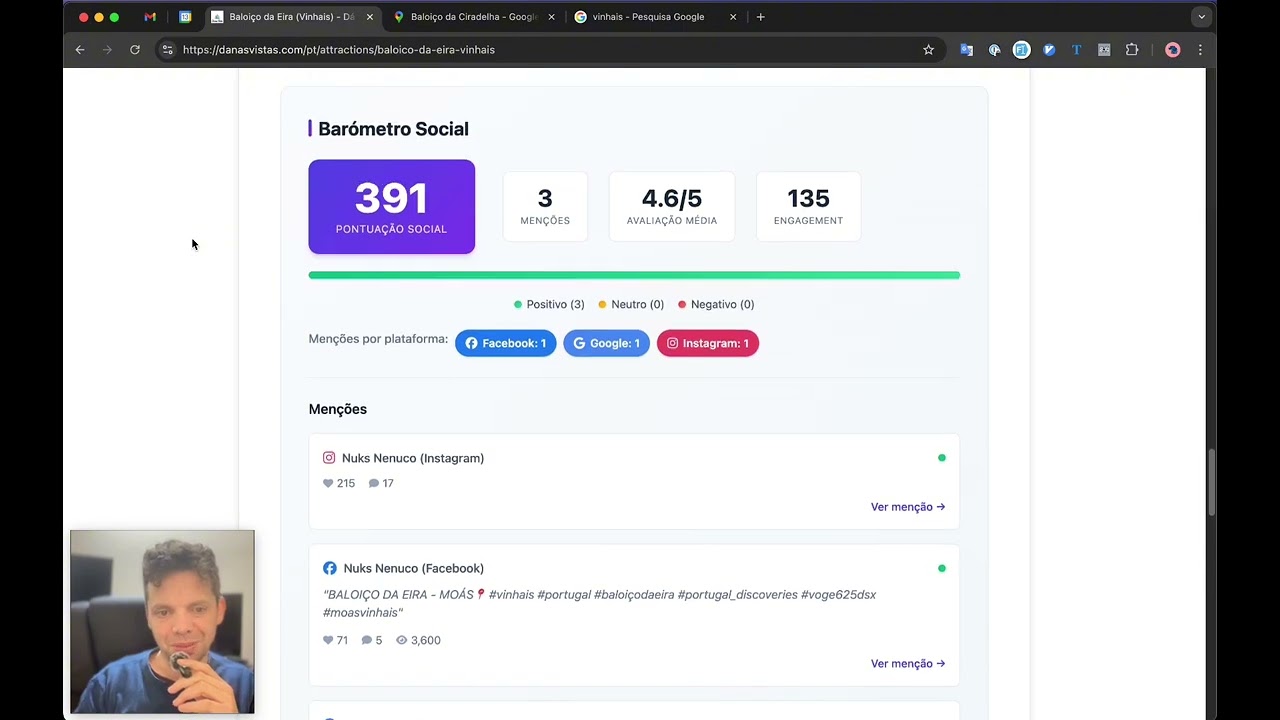Click Nuks Nenuco (Facebook) mention title

pyautogui.click(x=414, y=568)
